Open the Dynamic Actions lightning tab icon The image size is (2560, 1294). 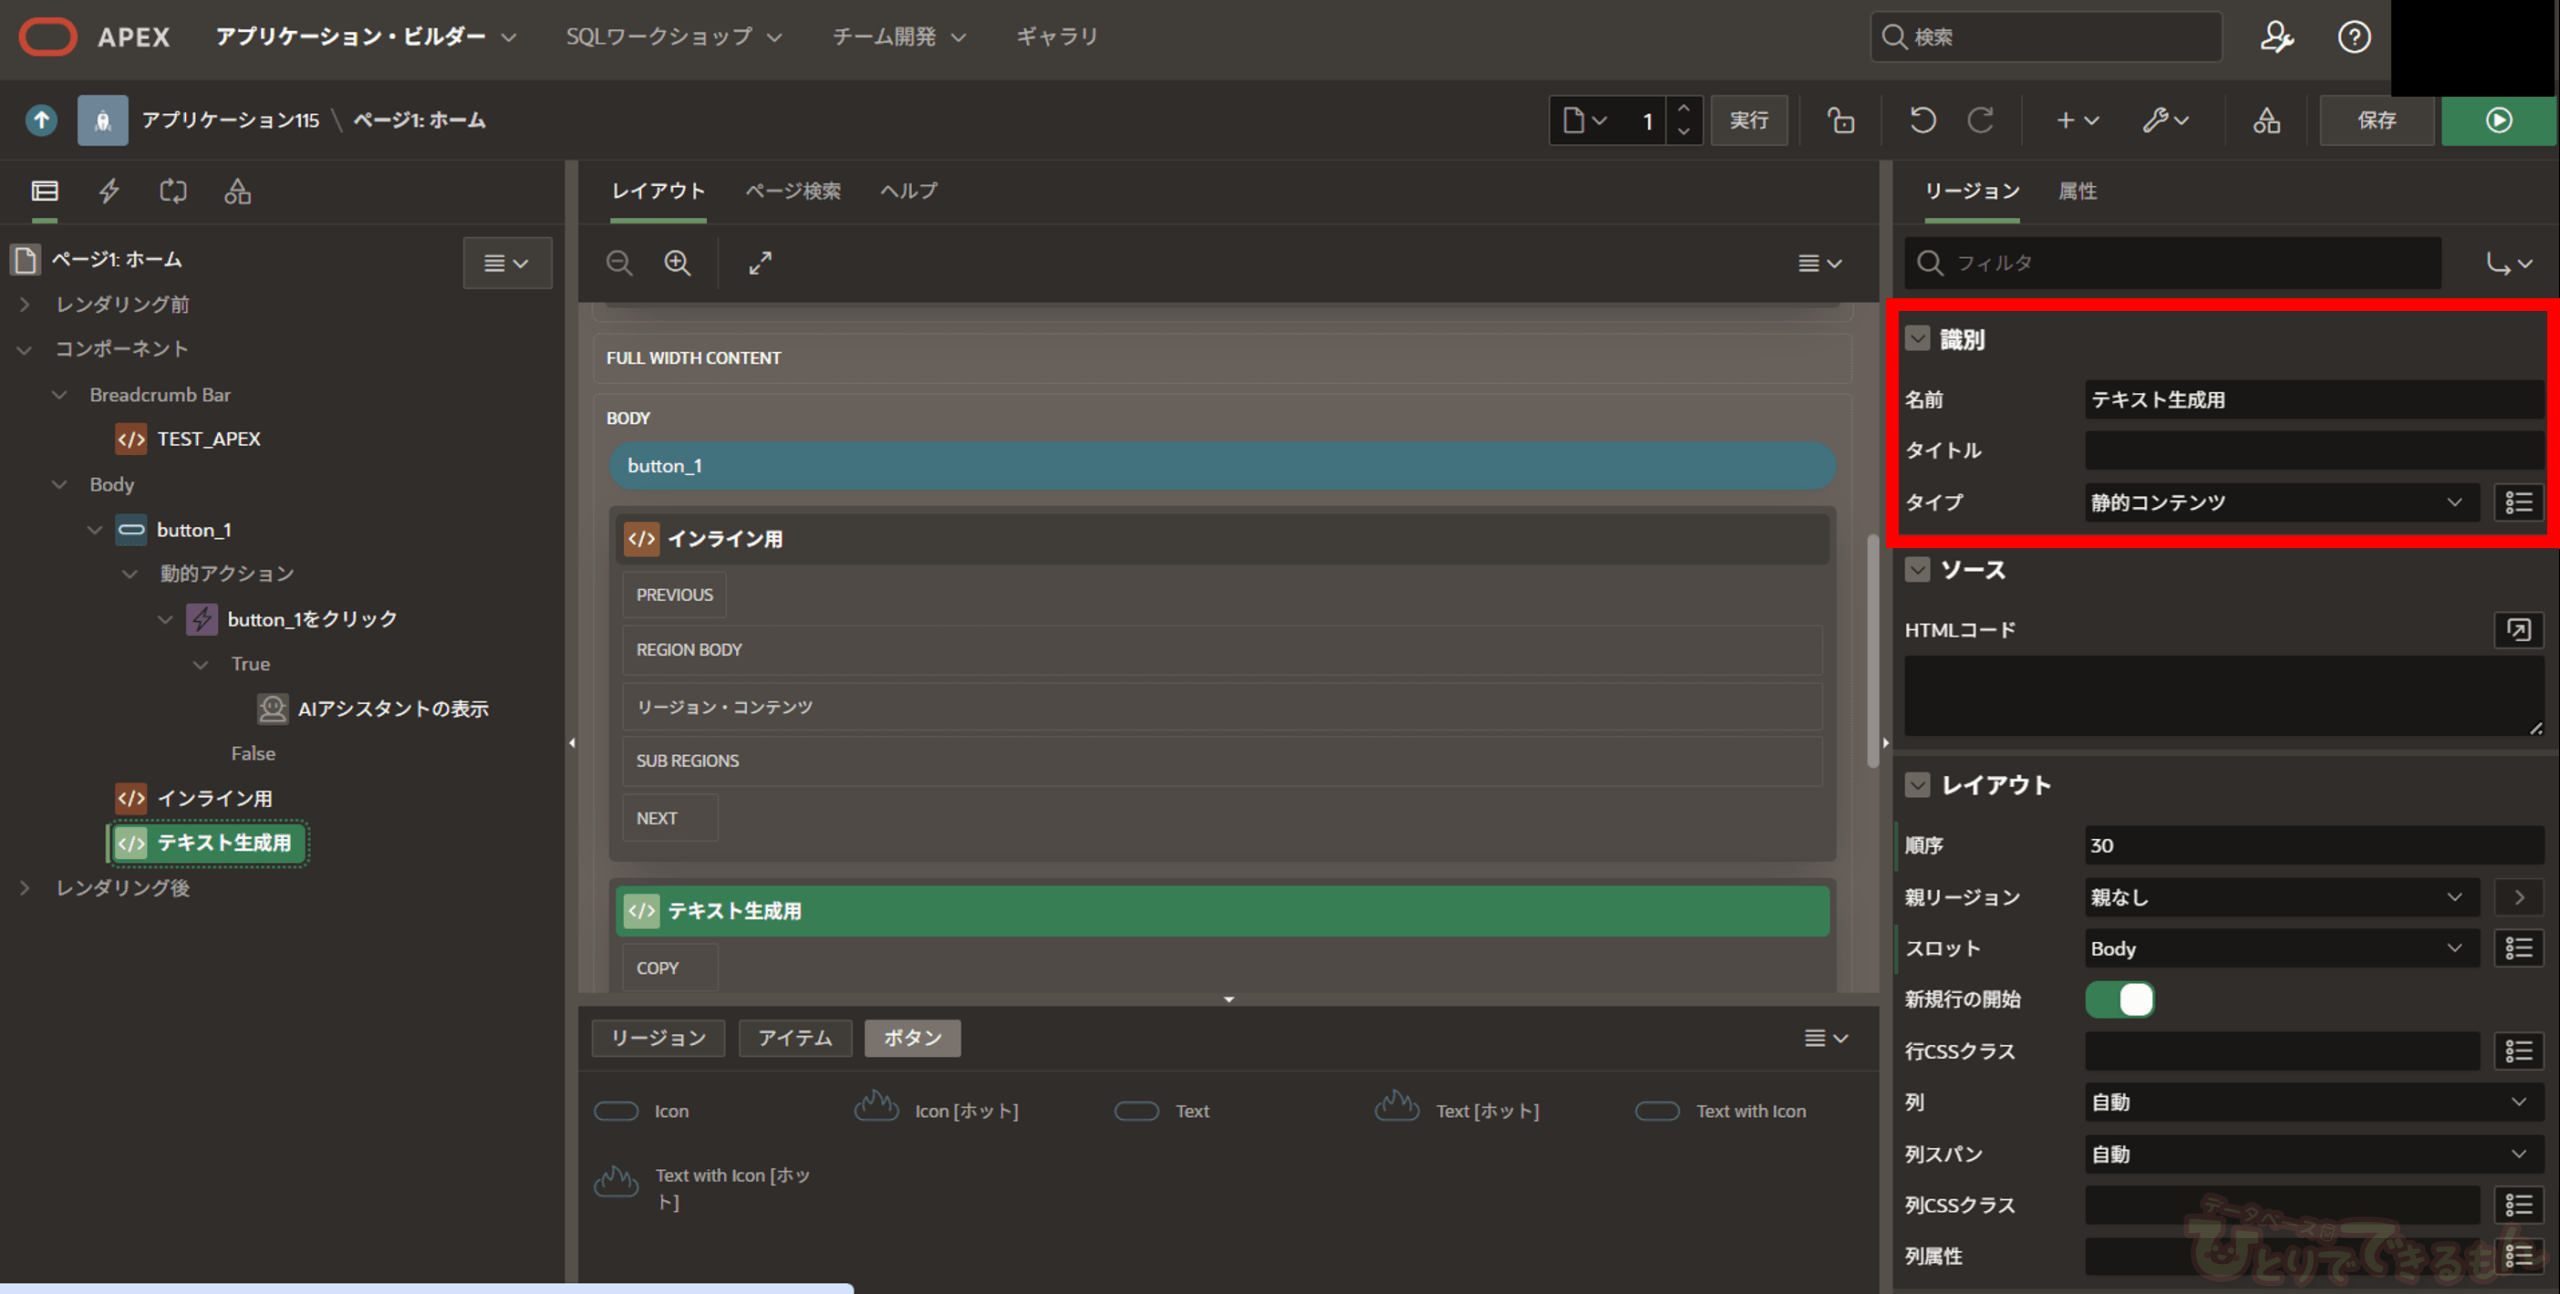point(109,191)
